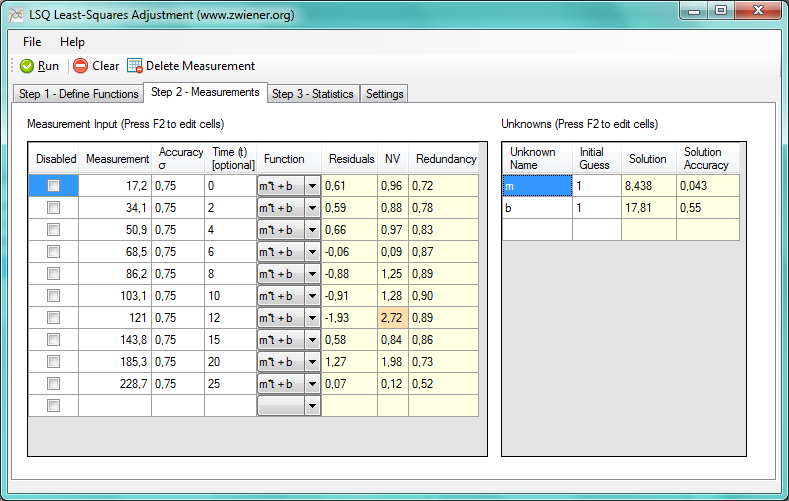
Task: Open the Help menu
Action: 72,42
